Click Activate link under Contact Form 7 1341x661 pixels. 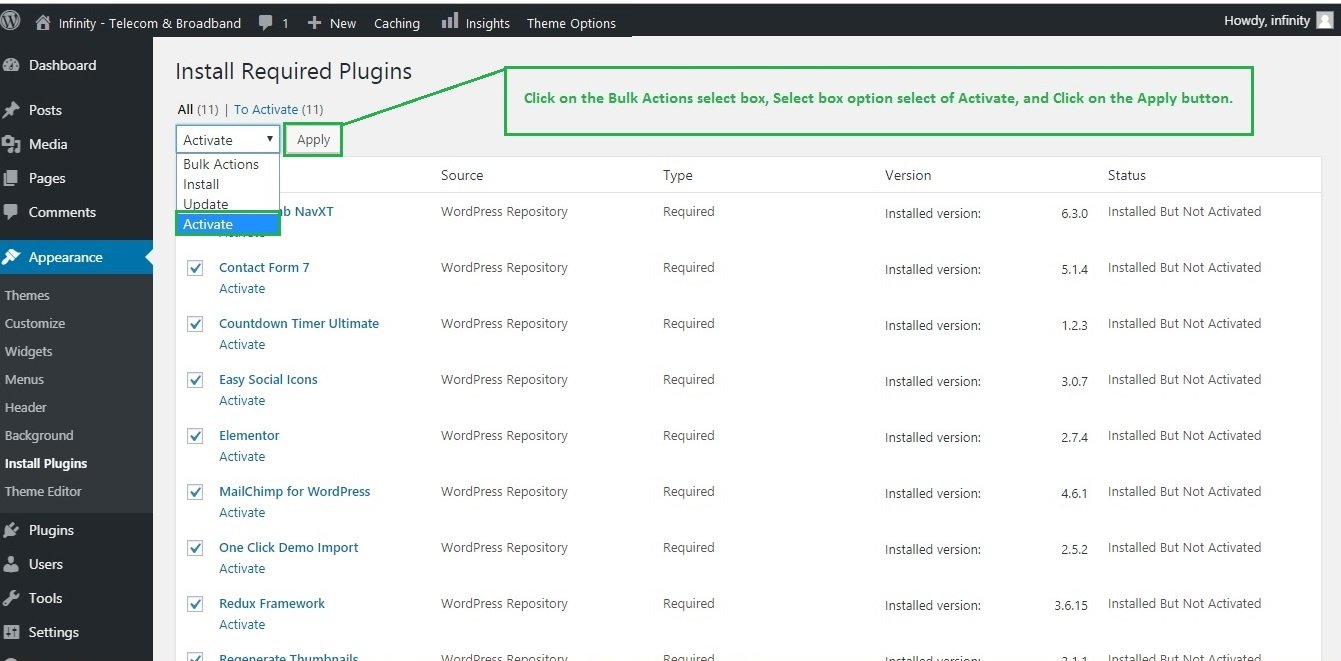click(242, 289)
